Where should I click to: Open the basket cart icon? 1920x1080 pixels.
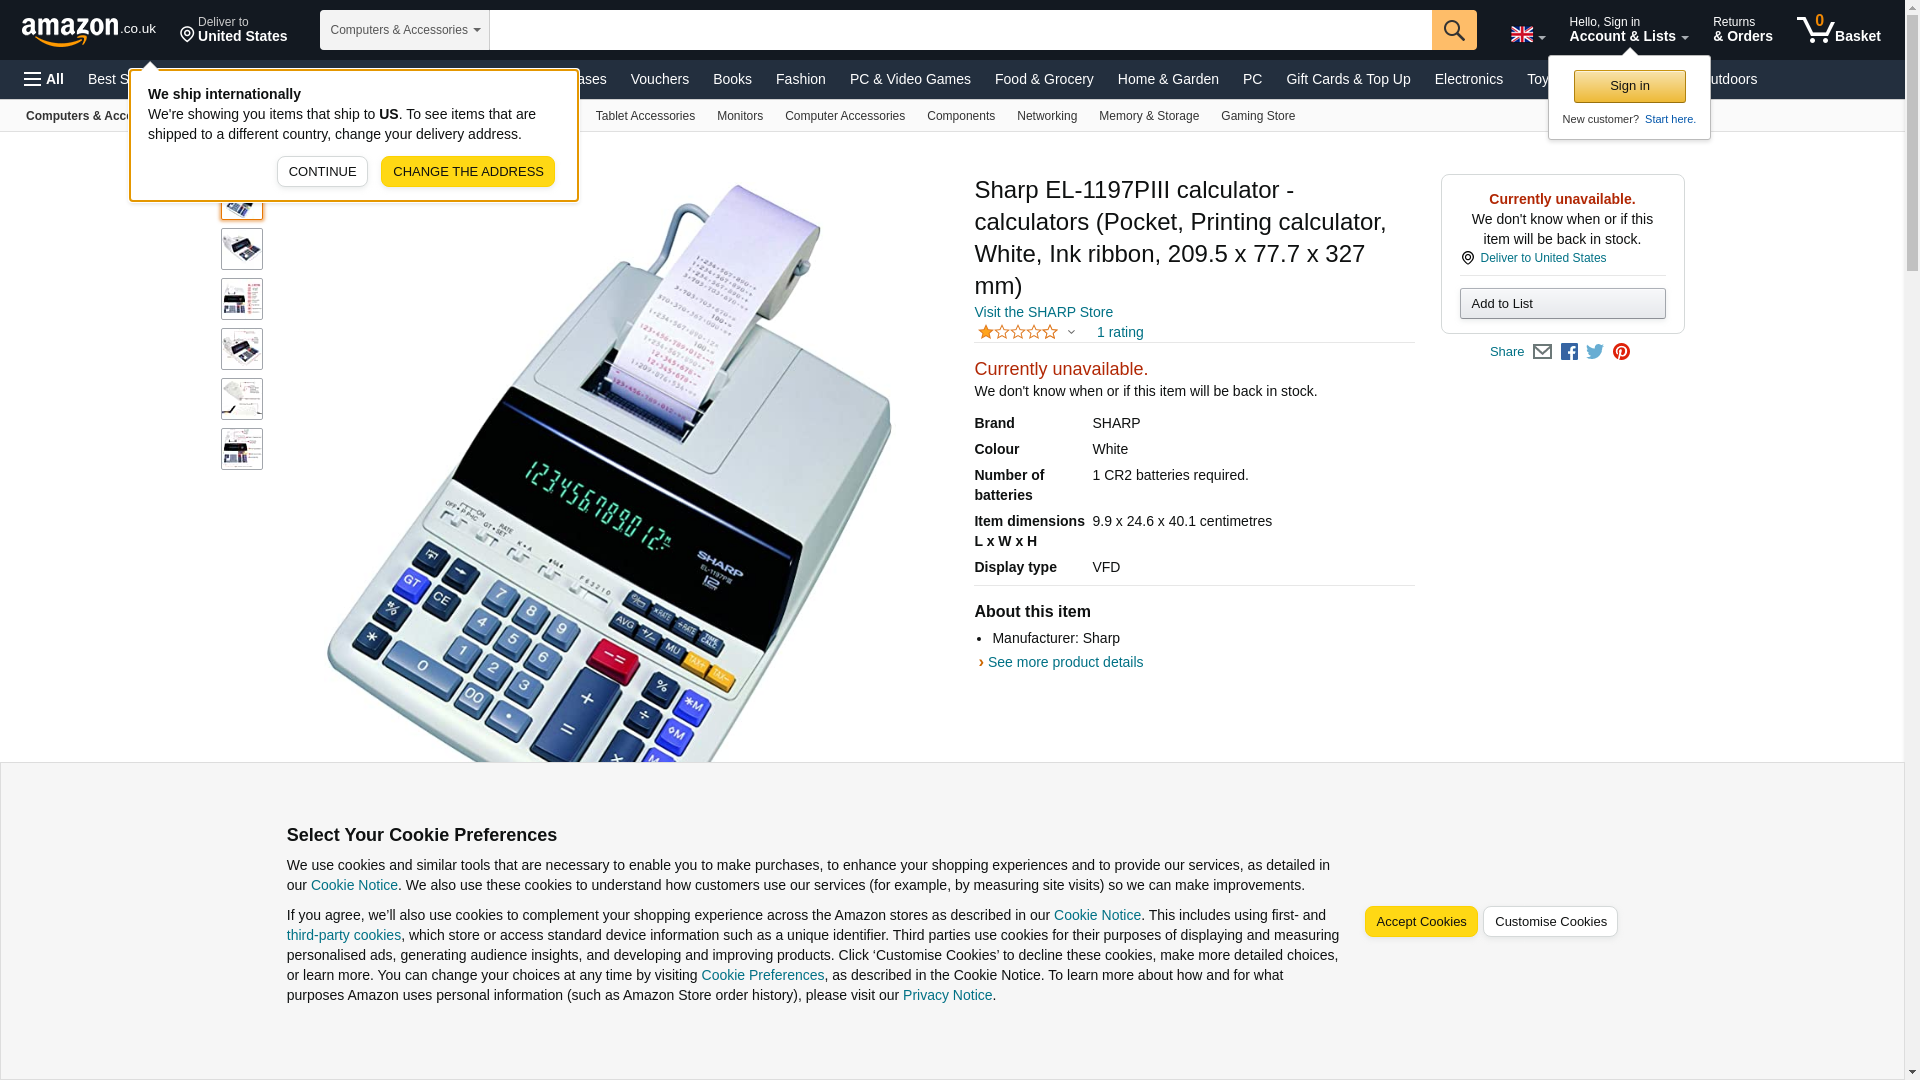tap(1838, 30)
